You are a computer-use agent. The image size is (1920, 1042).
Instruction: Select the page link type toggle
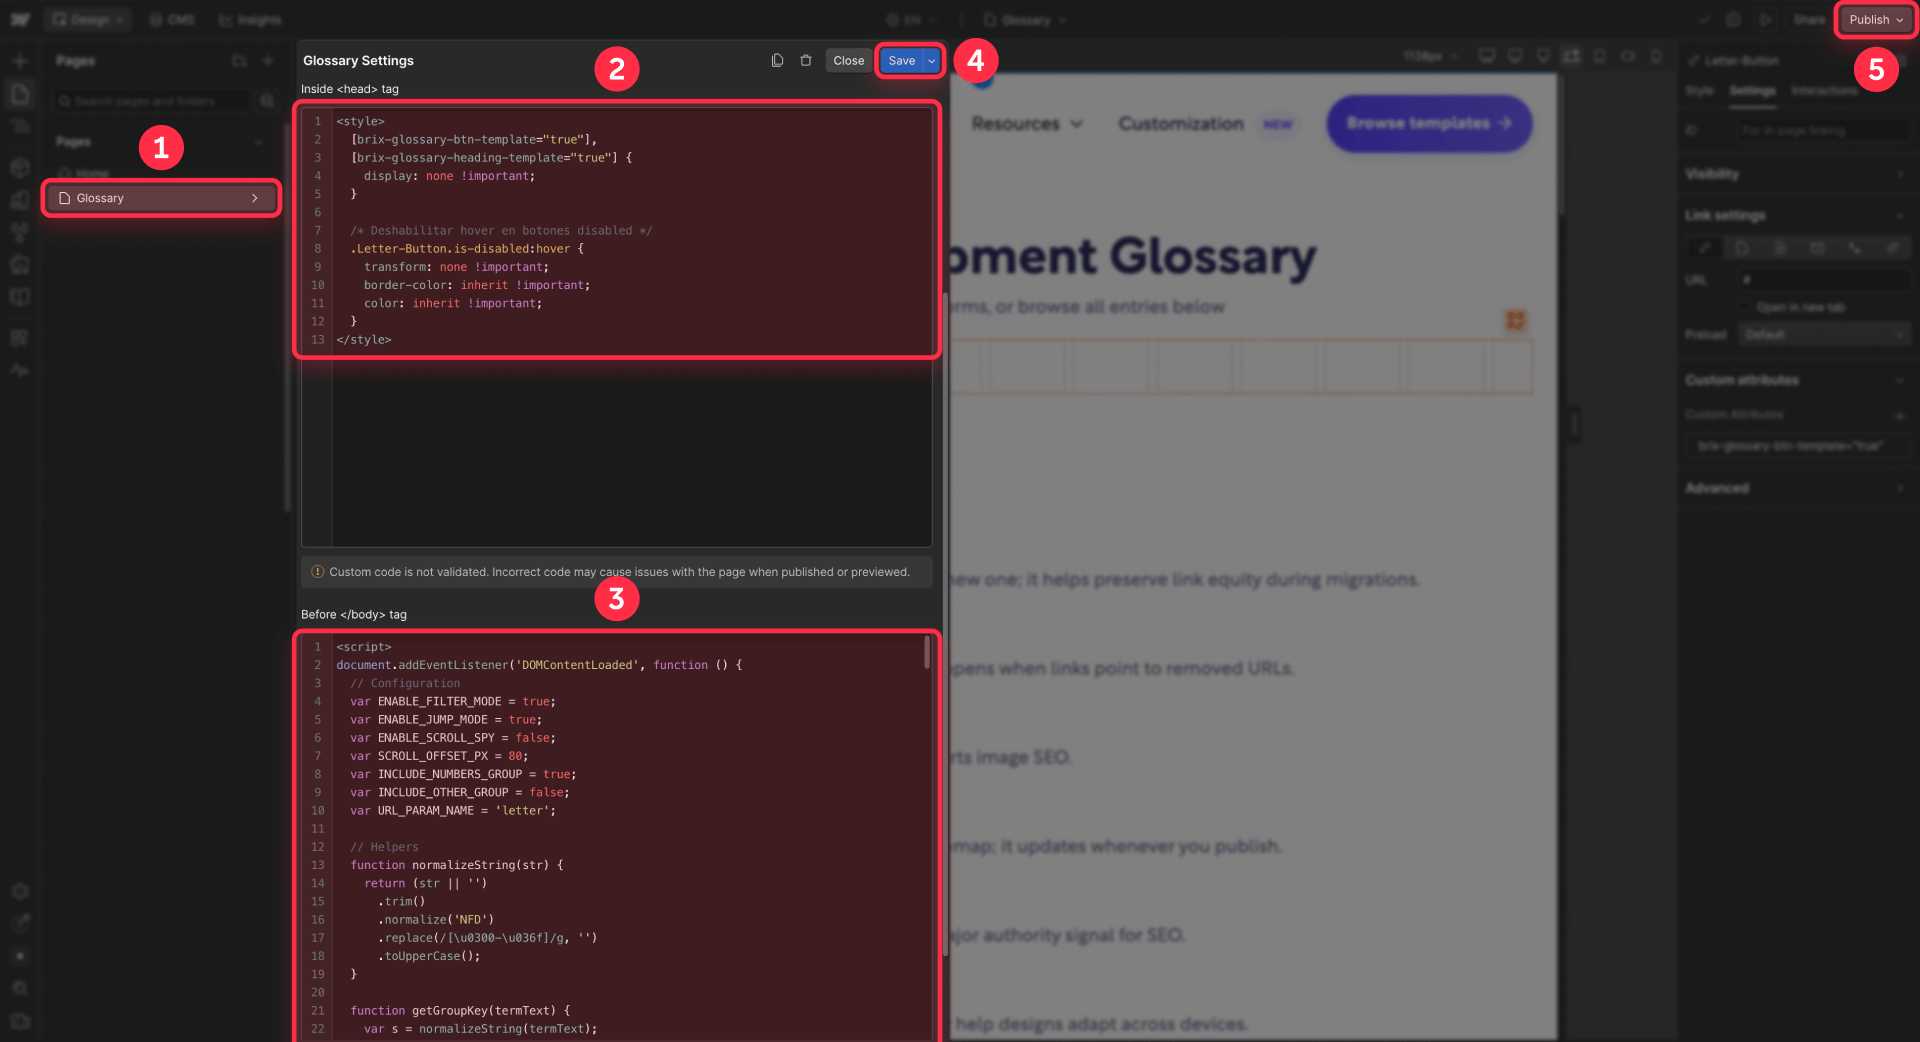[x=1742, y=247]
